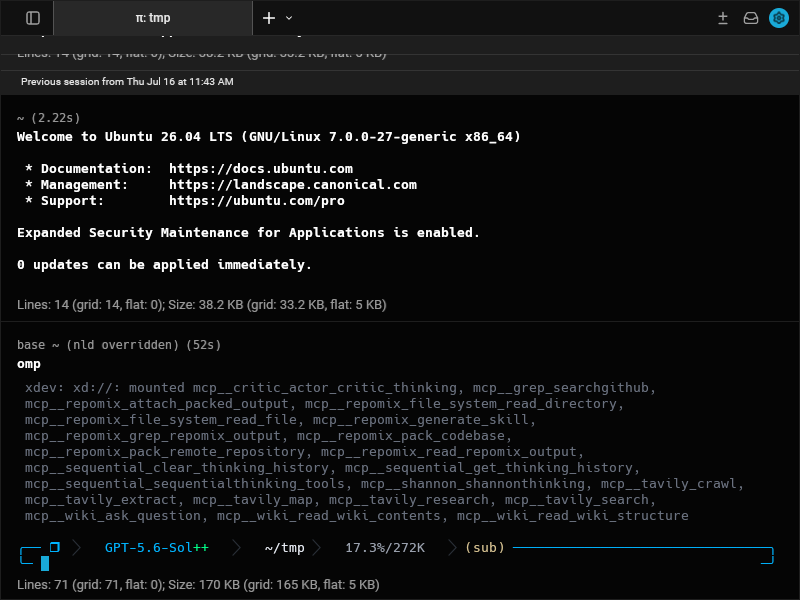Click 'mcp__repomix_pack_codebase' text
The image size is (800, 600).
pos(401,436)
